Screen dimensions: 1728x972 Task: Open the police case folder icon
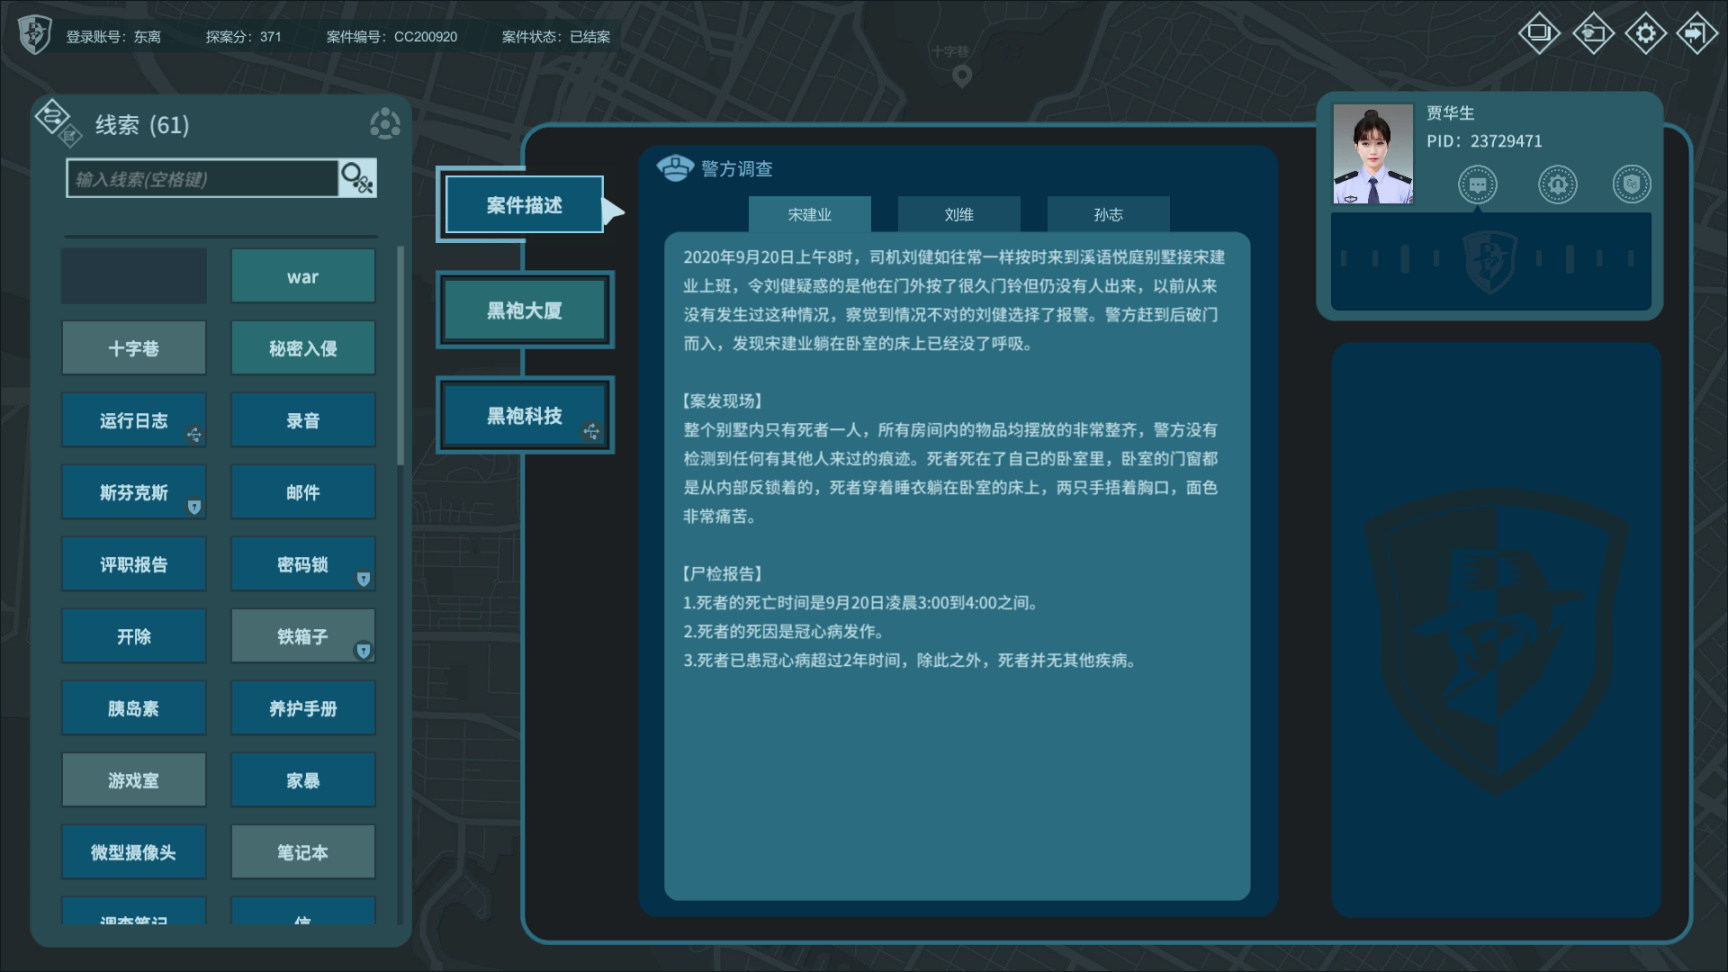click(1593, 33)
